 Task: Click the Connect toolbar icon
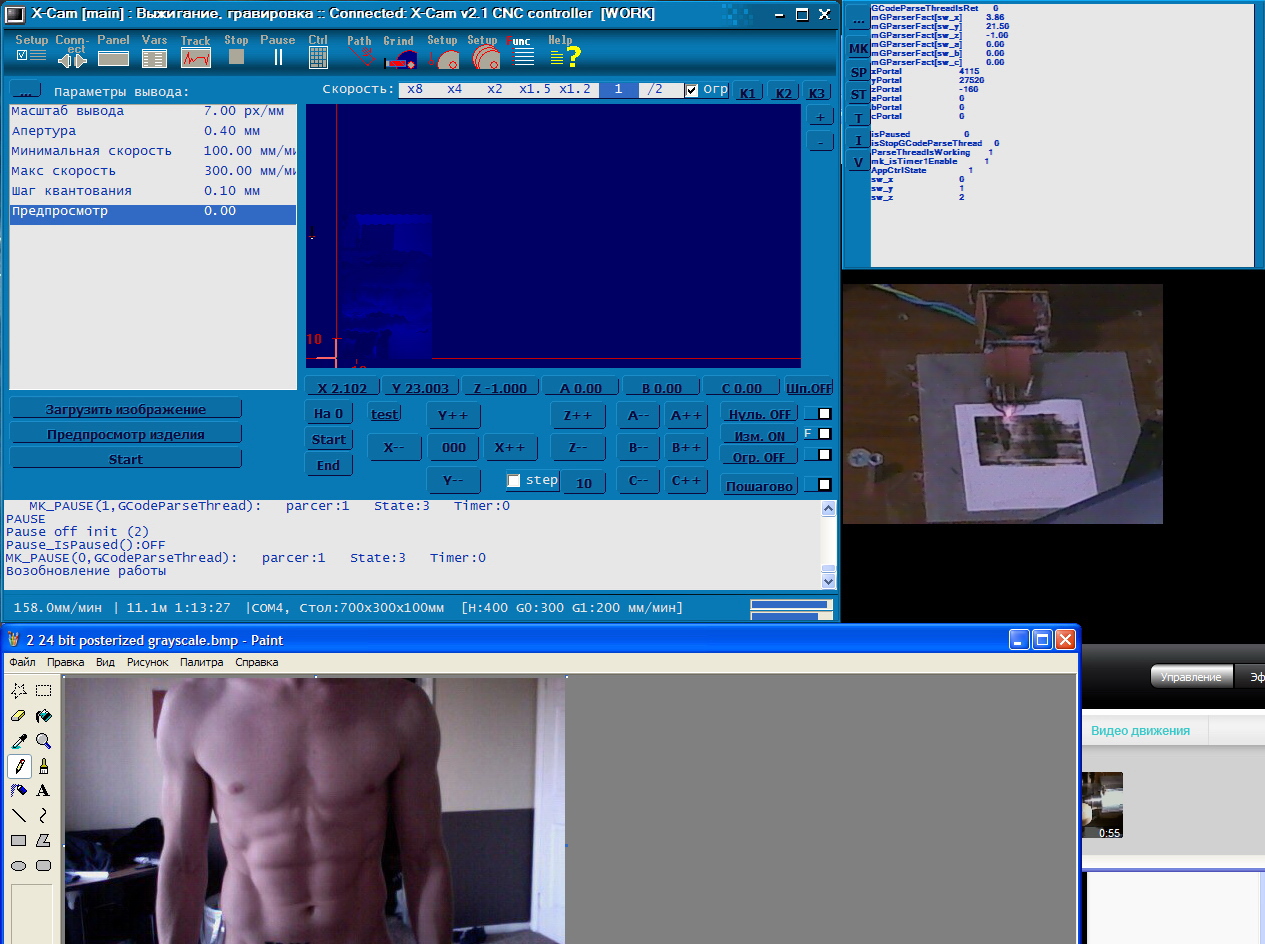tap(71, 52)
